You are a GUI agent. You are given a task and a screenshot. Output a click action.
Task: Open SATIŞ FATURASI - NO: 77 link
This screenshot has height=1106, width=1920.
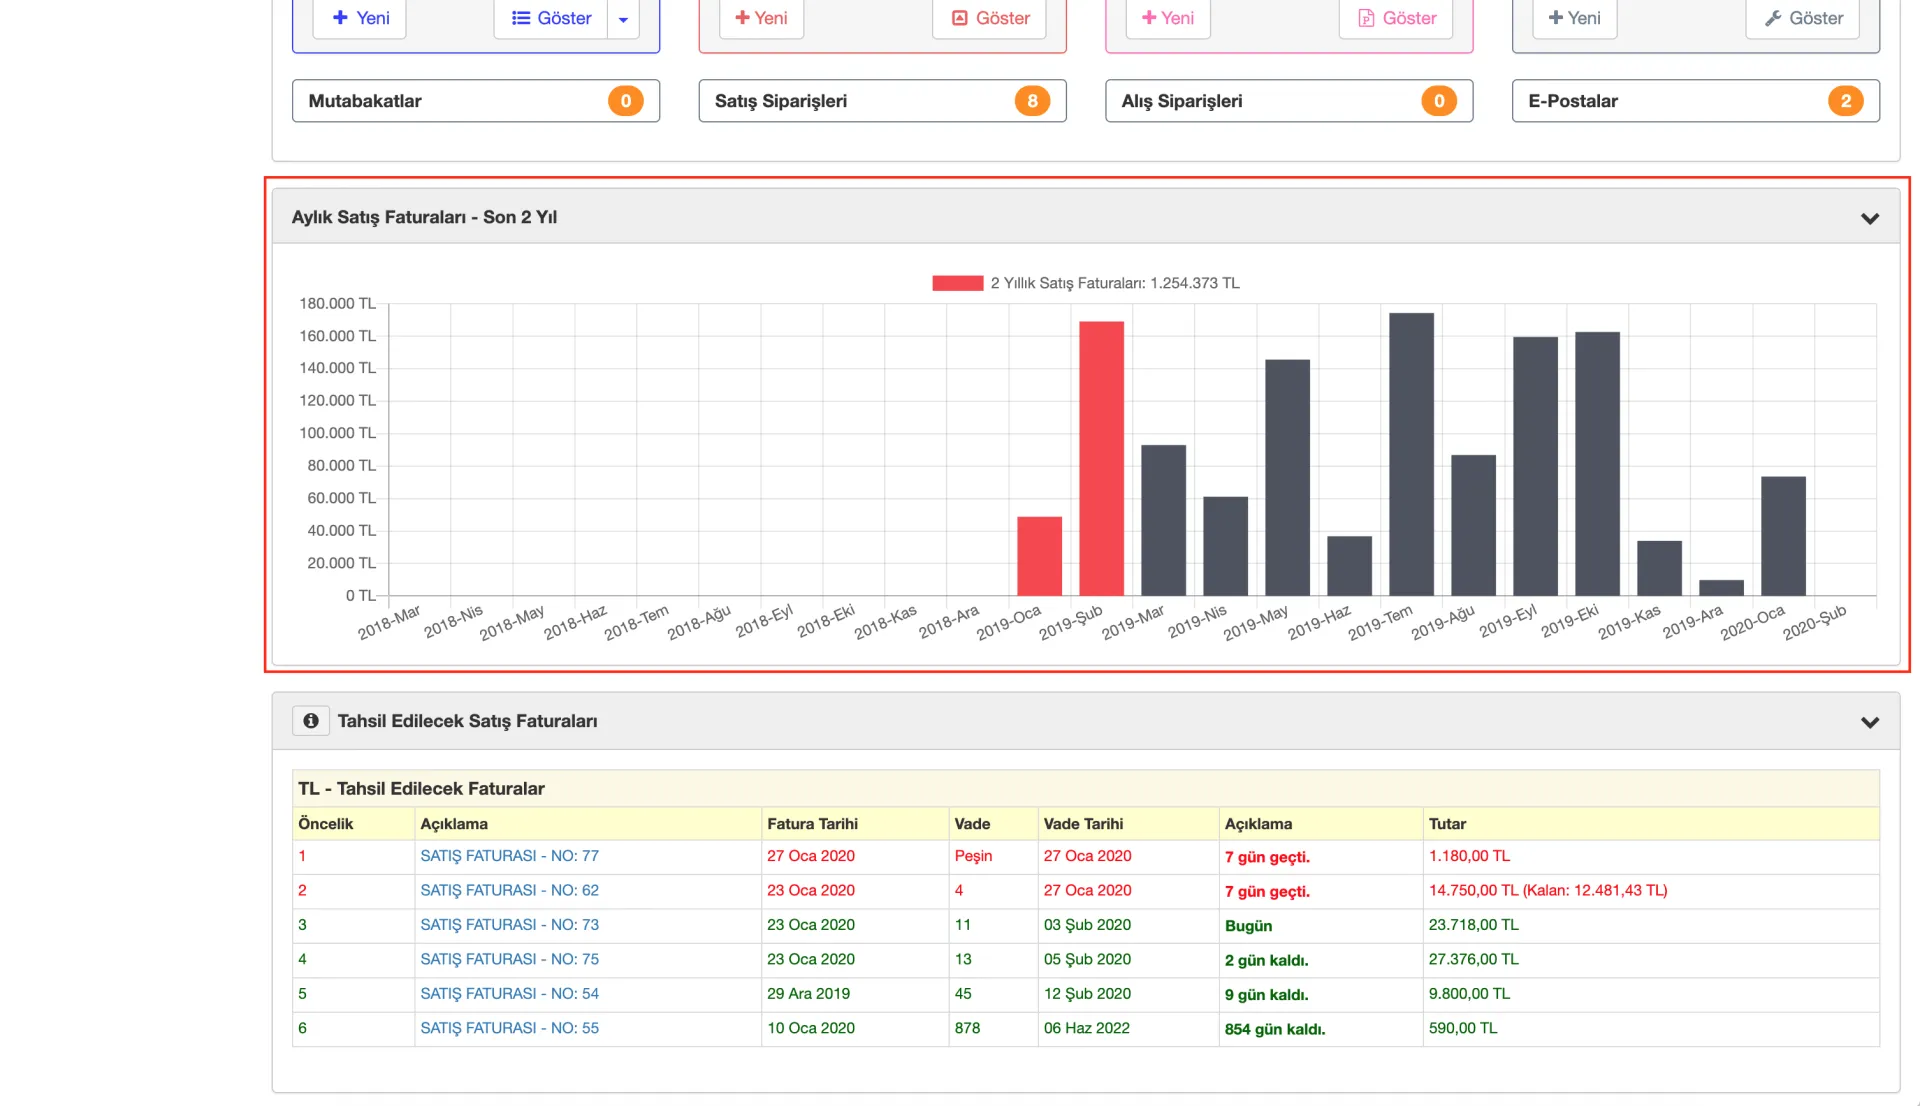point(510,856)
